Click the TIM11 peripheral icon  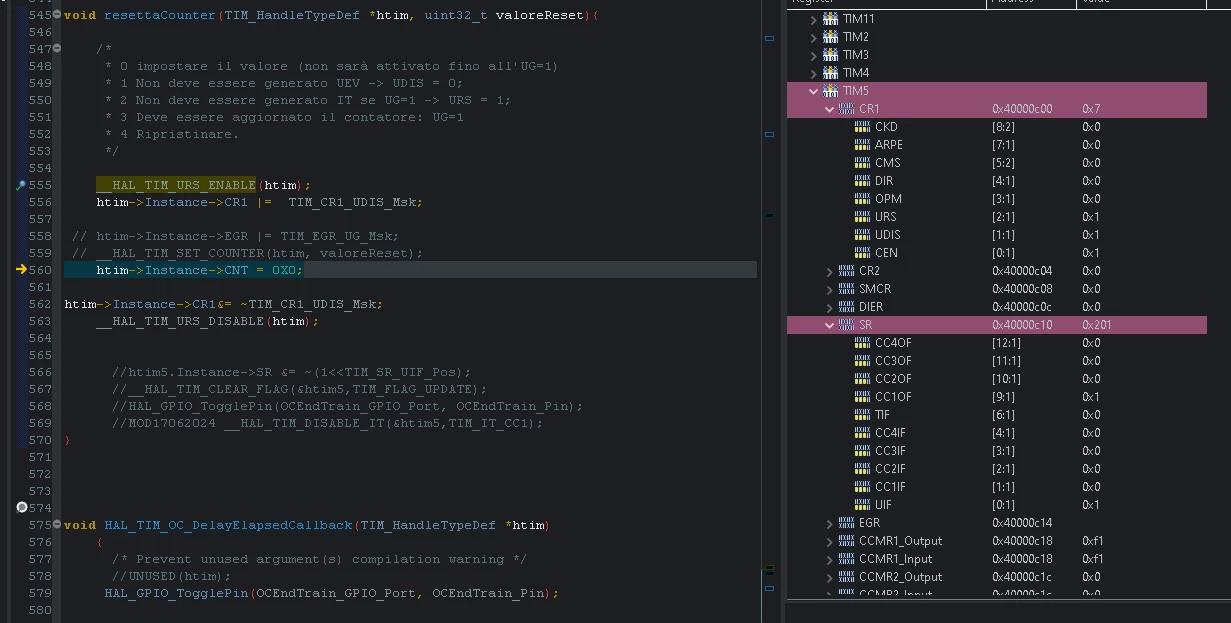click(830, 19)
